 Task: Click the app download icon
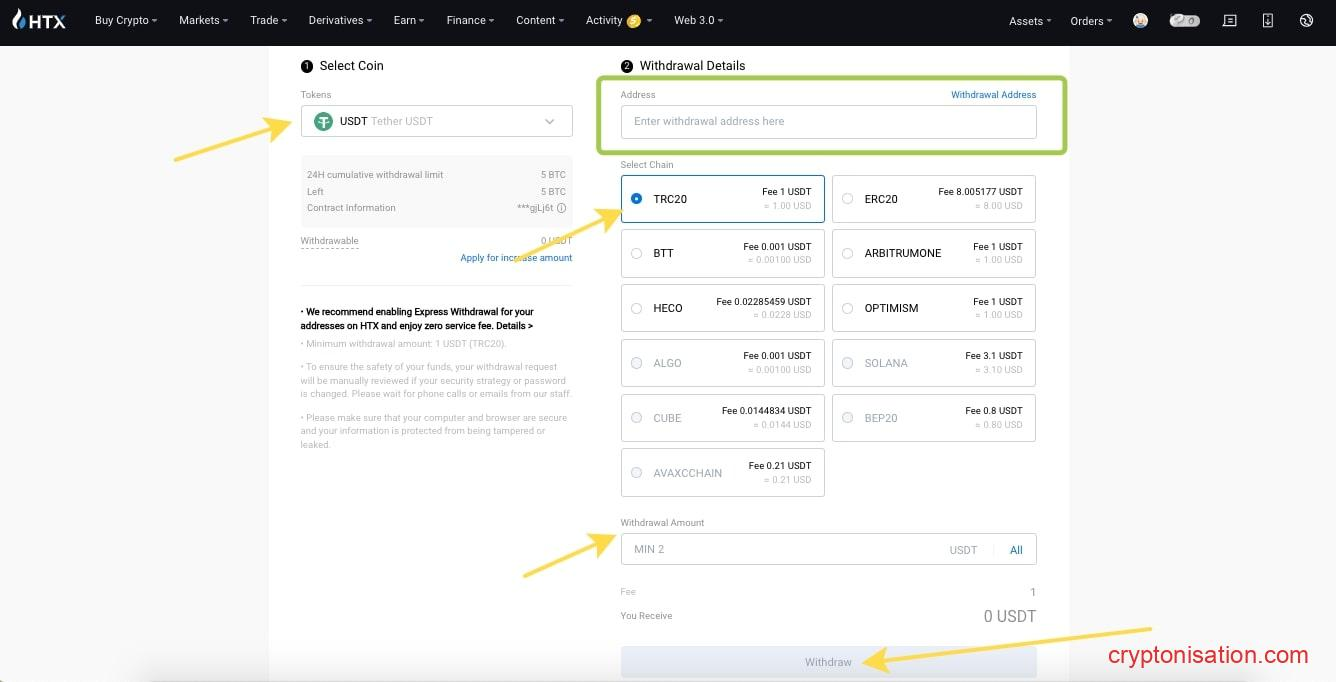[1268, 20]
